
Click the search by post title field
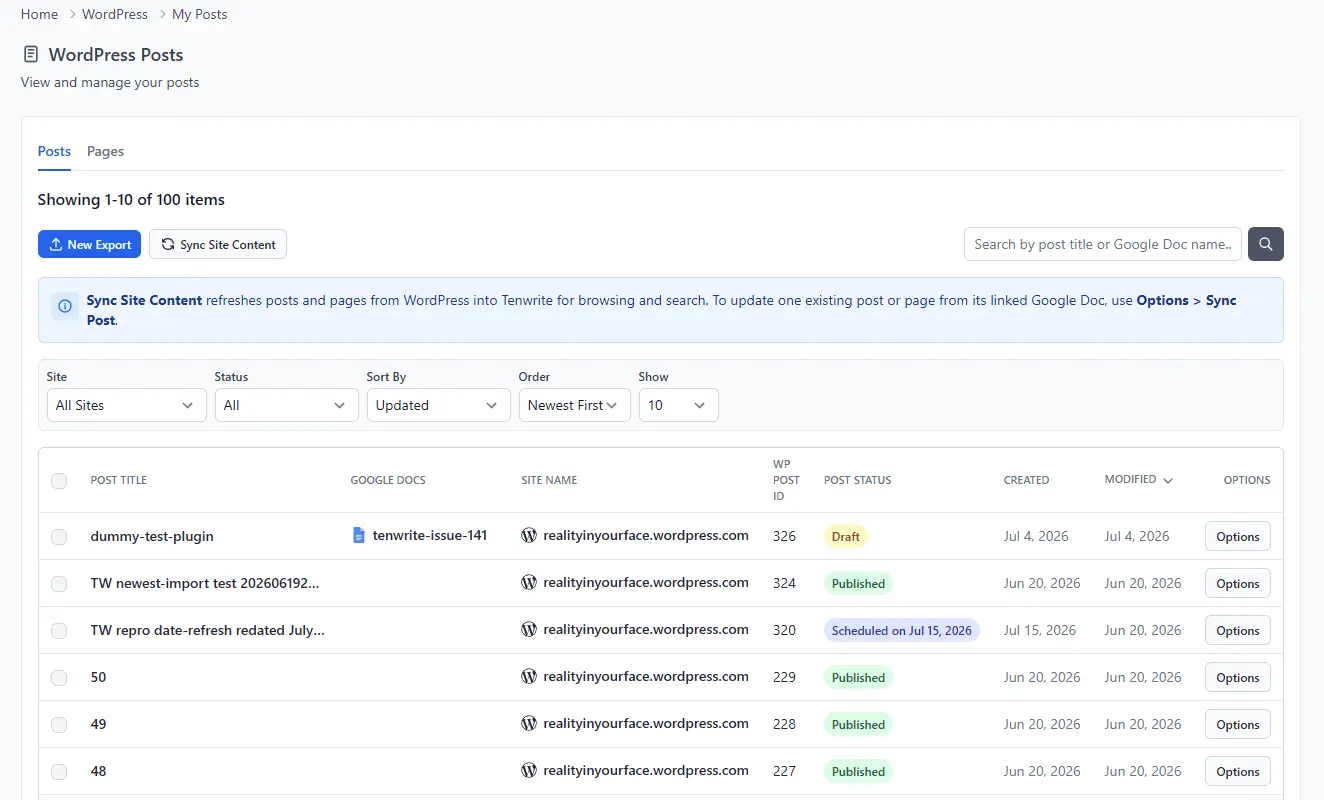pyautogui.click(x=1103, y=244)
